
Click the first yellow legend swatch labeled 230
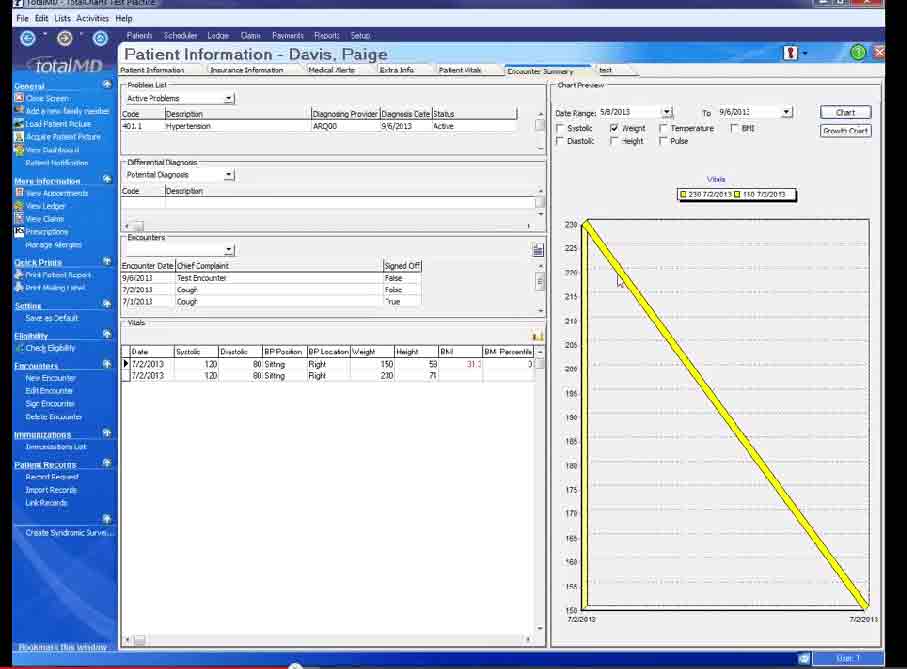(683, 195)
